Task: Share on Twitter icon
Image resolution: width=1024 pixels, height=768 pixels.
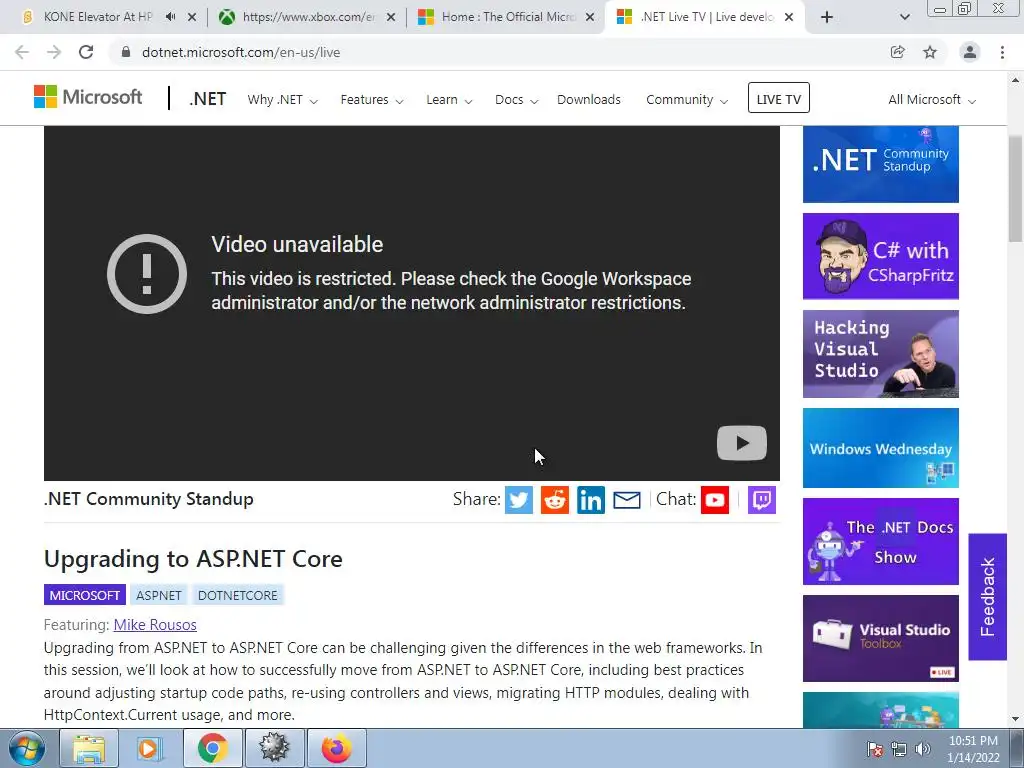Action: 519,500
